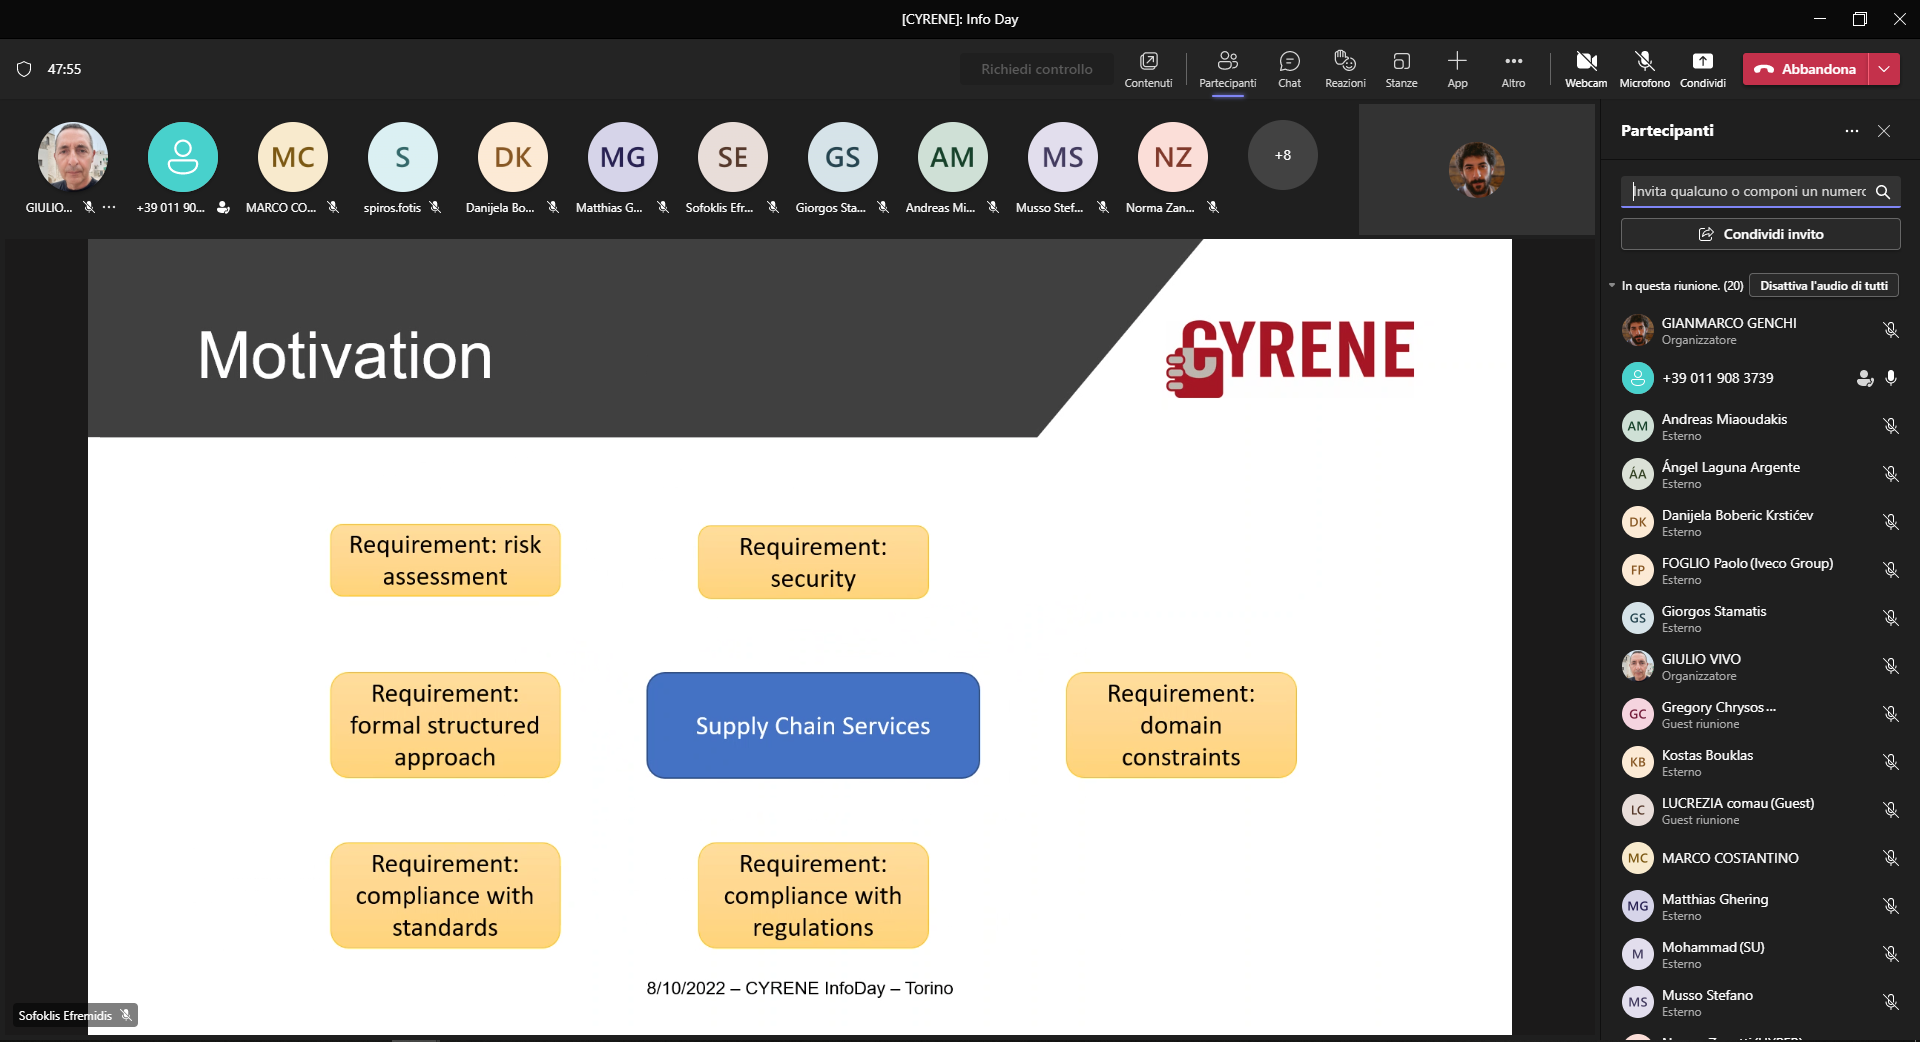Toggle mic for +39 011 908 3739
The height and width of the screenshot is (1042, 1920).
coord(1890,378)
